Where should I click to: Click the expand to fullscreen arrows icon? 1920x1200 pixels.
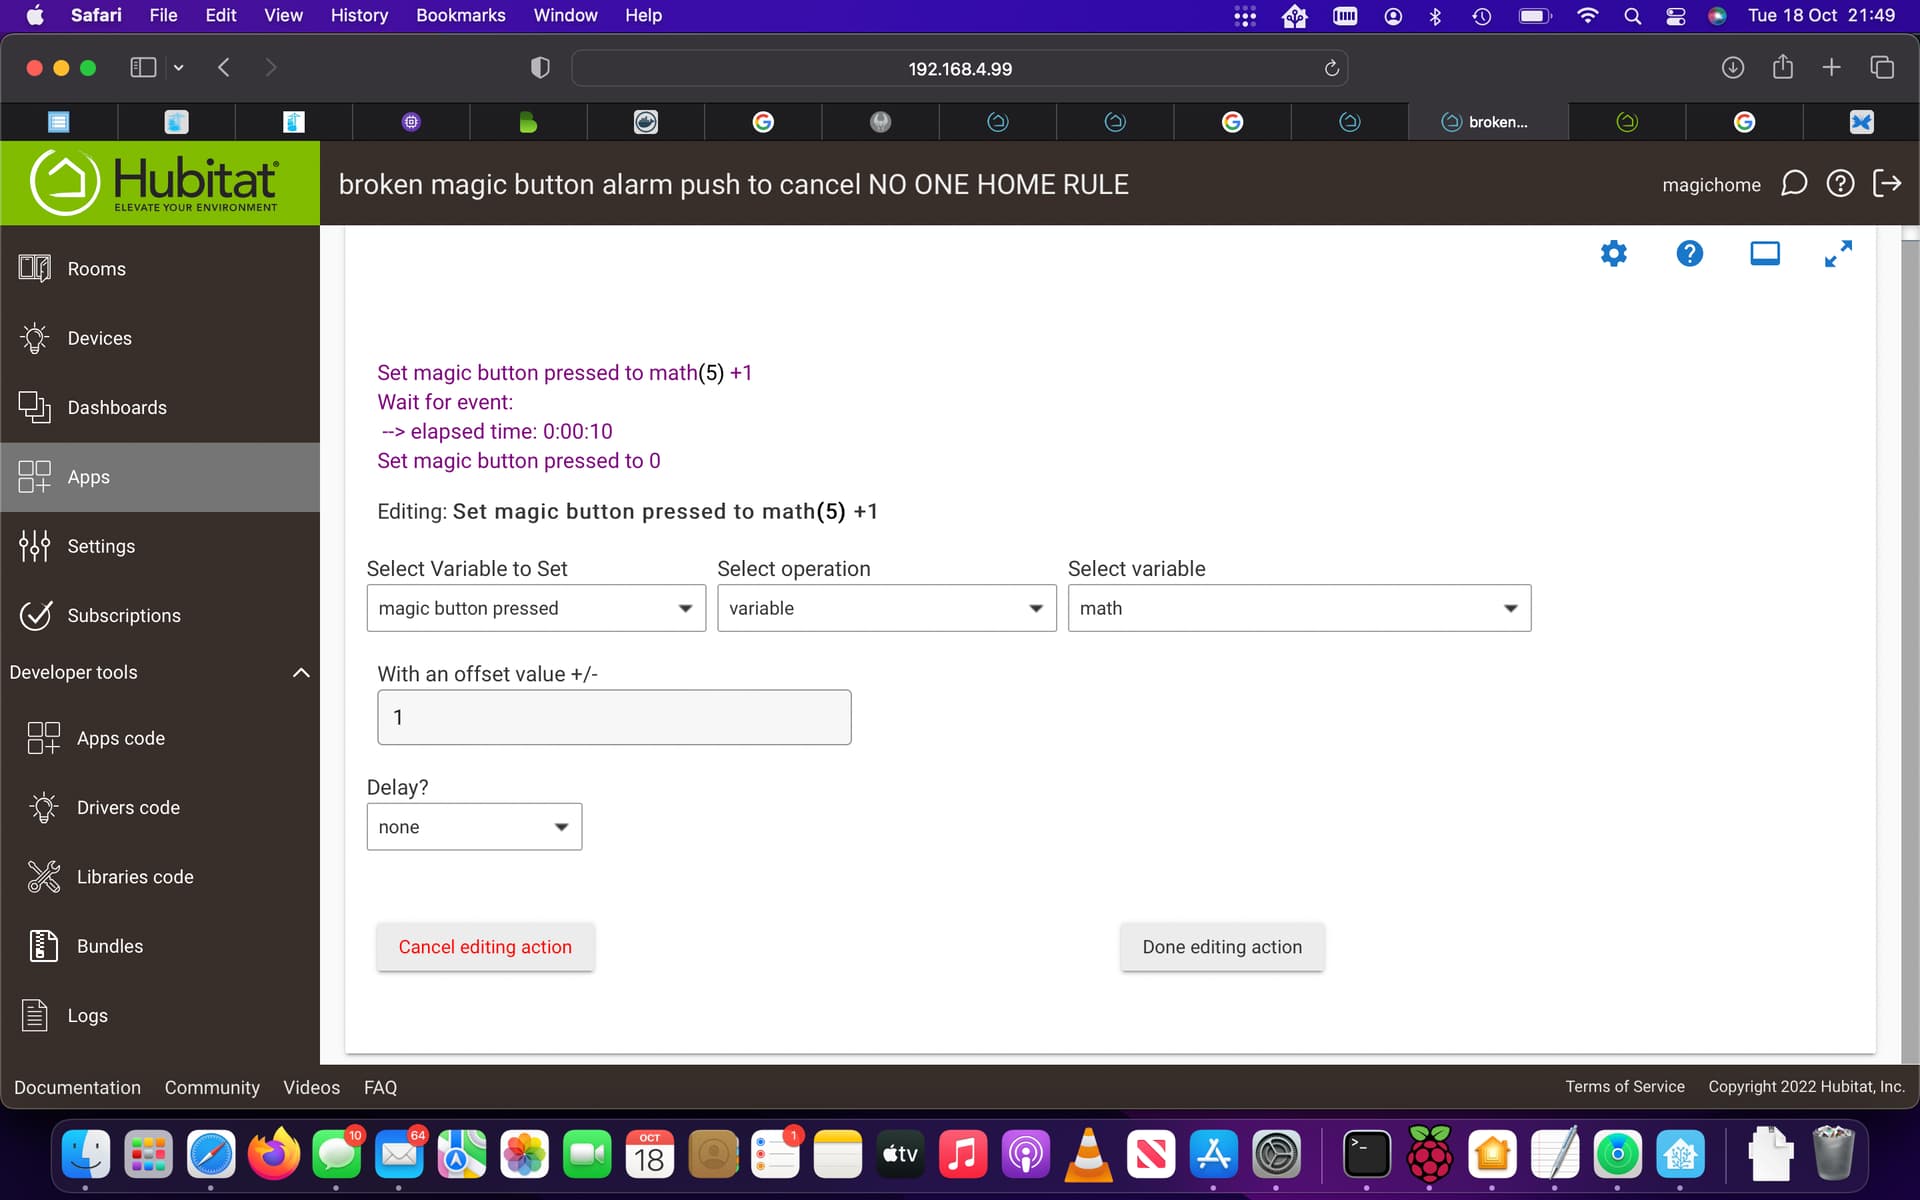1838,254
